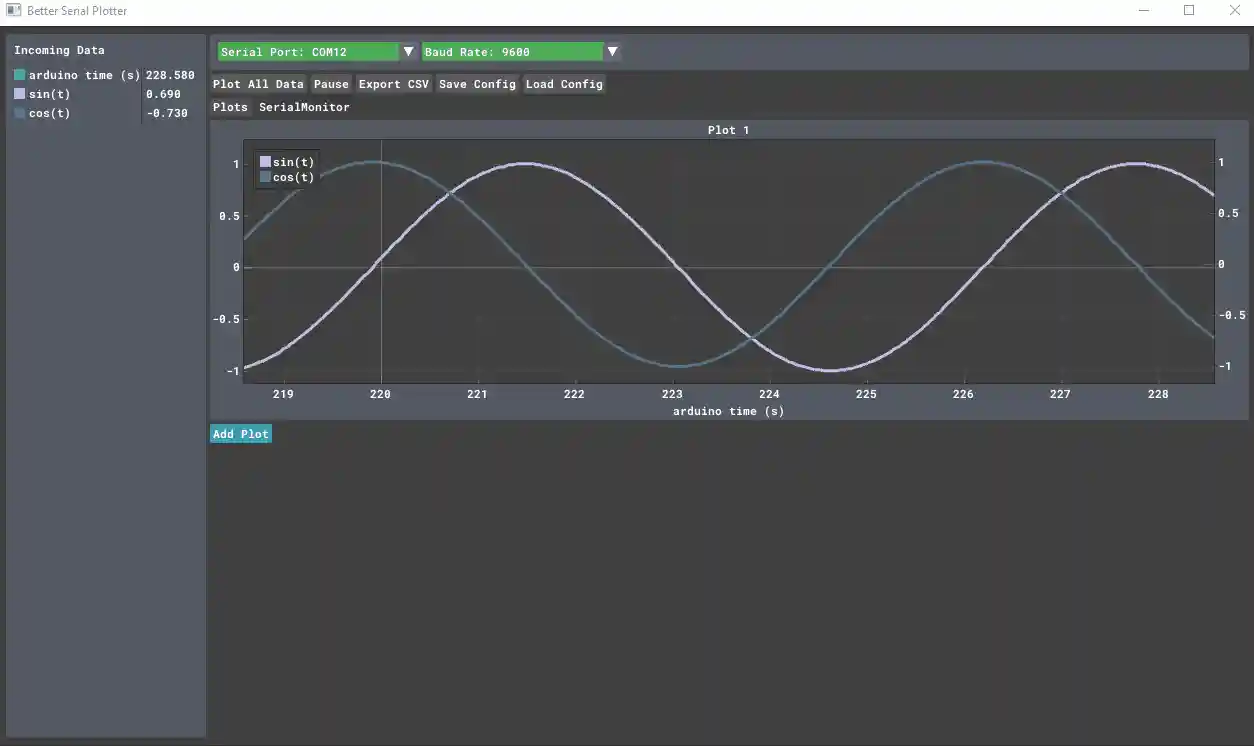Image resolution: width=1254 pixels, height=746 pixels.
Task: Click the Better Serial Plotter app icon
Action: coord(13,10)
